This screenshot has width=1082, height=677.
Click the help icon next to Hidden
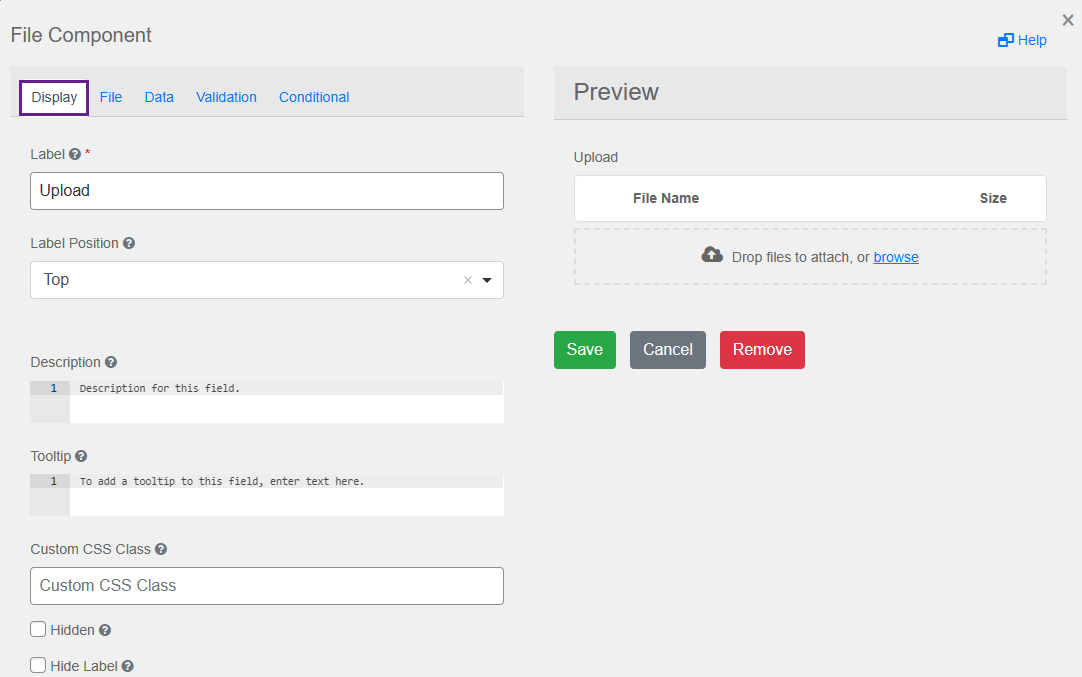tap(105, 631)
